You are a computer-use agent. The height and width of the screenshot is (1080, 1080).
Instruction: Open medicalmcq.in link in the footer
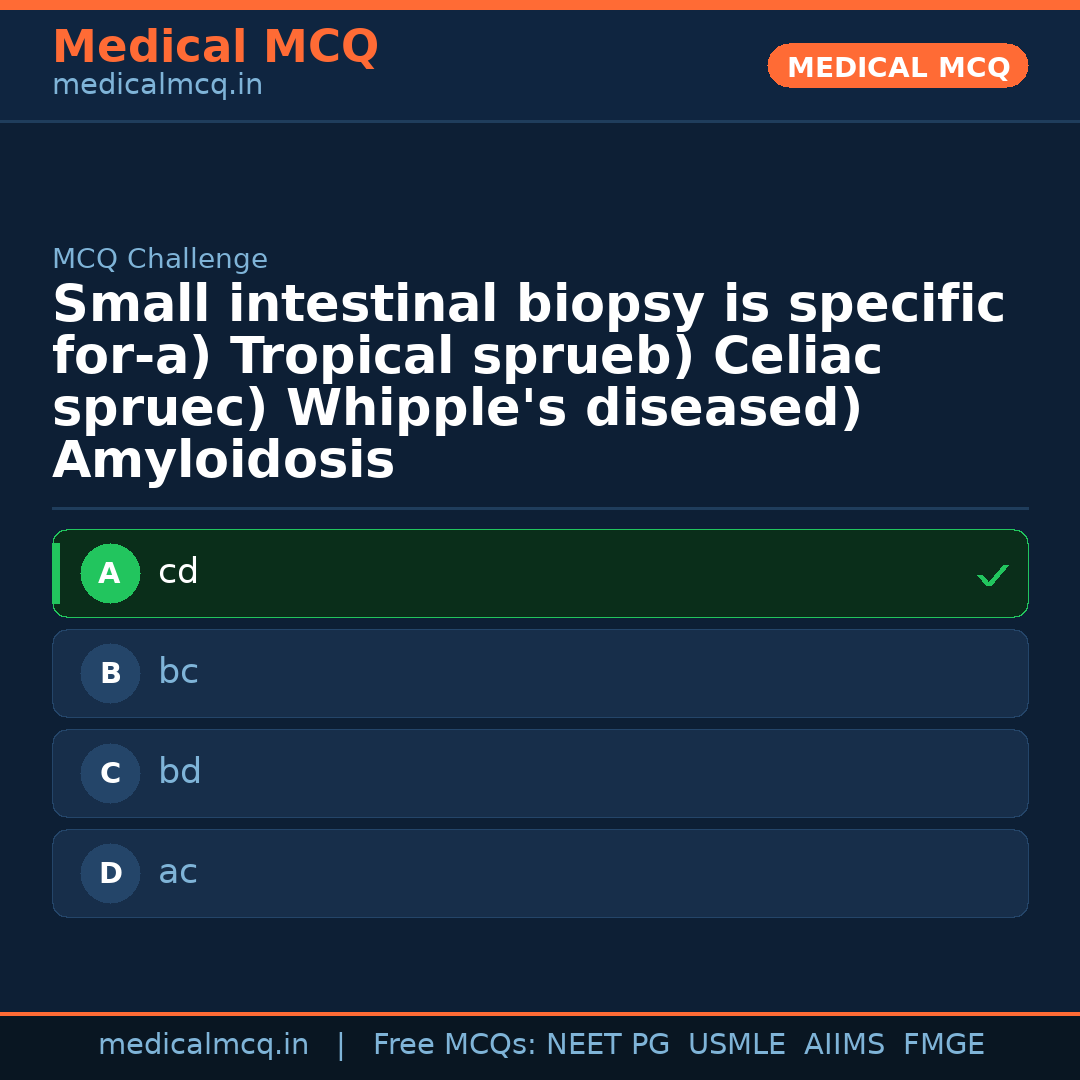tap(203, 1045)
